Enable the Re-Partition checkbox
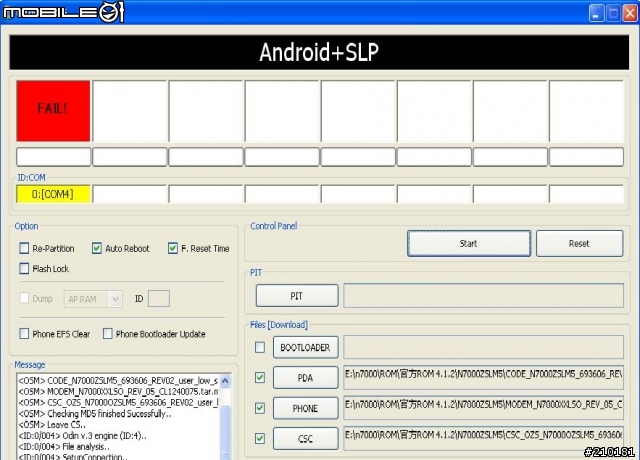 pyautogui.click(x=24, y=248)
